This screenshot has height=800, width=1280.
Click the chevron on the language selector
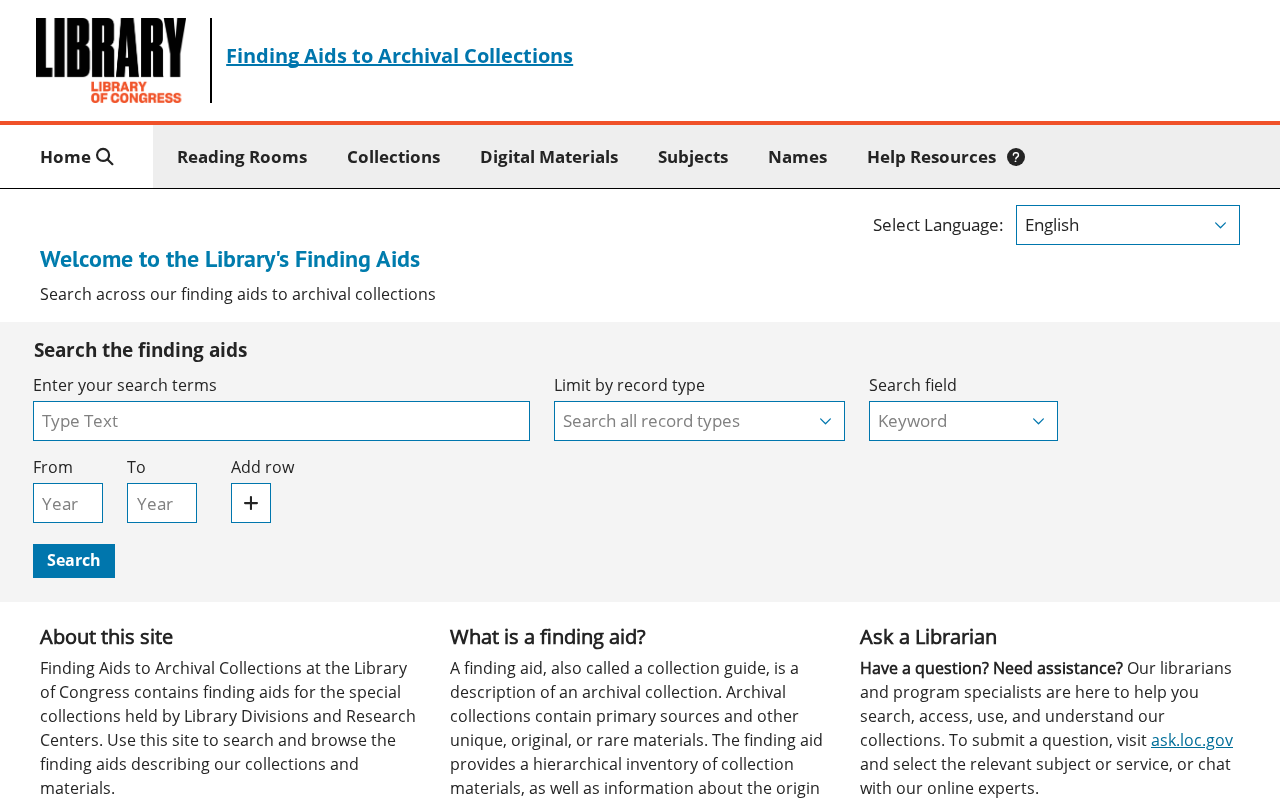[x=1220, y=225]
